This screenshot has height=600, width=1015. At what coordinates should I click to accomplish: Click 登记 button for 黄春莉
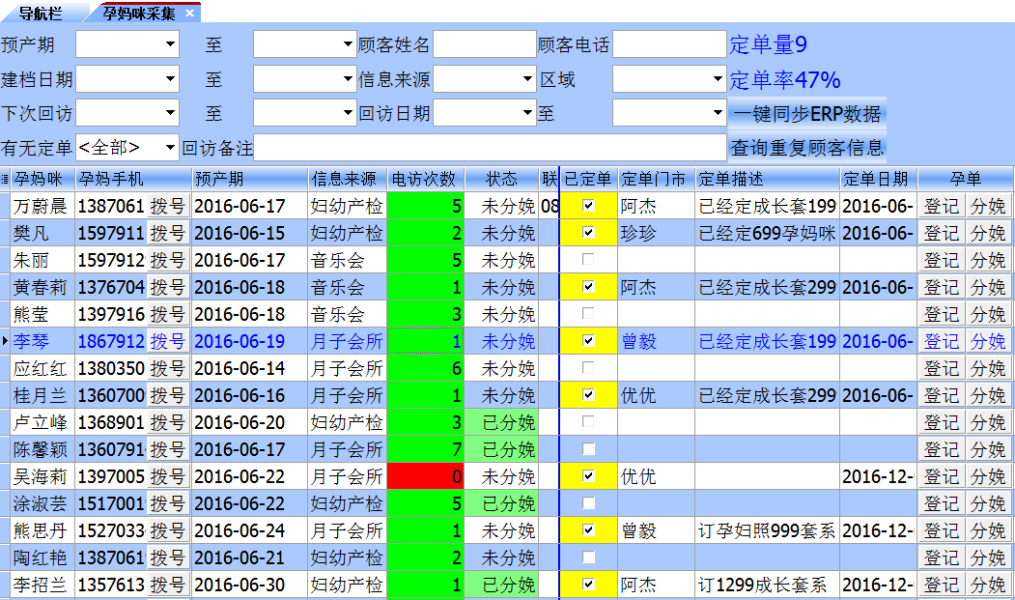(941, 287)
